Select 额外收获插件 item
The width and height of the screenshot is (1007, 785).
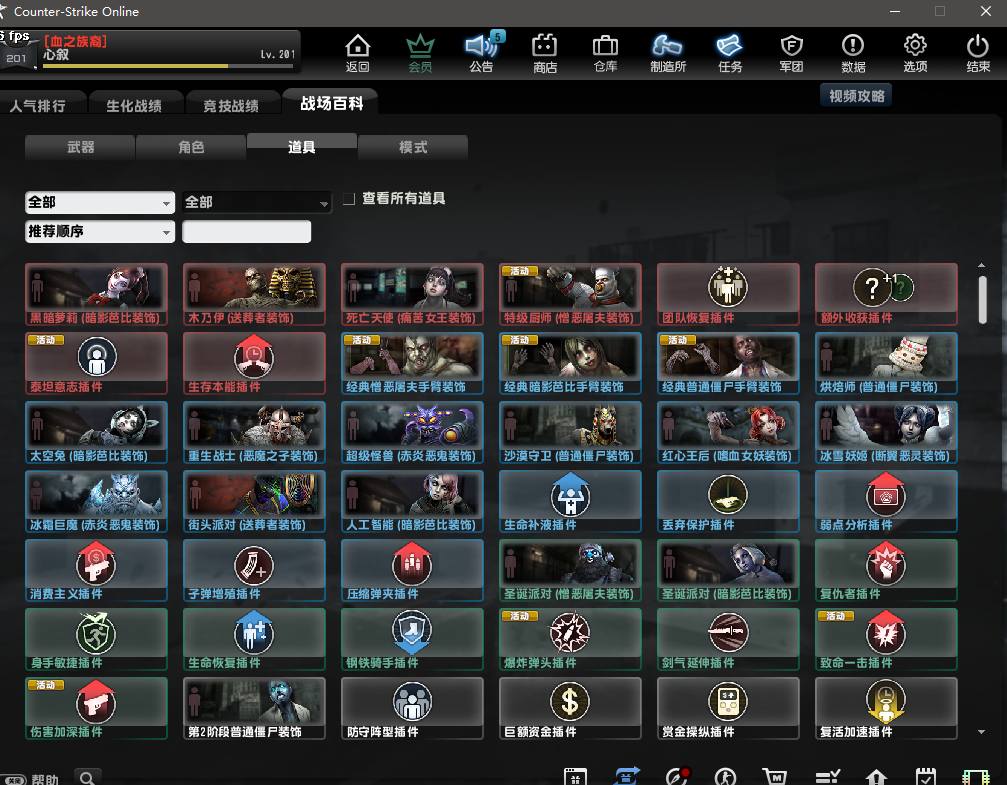tap(886, 294)
